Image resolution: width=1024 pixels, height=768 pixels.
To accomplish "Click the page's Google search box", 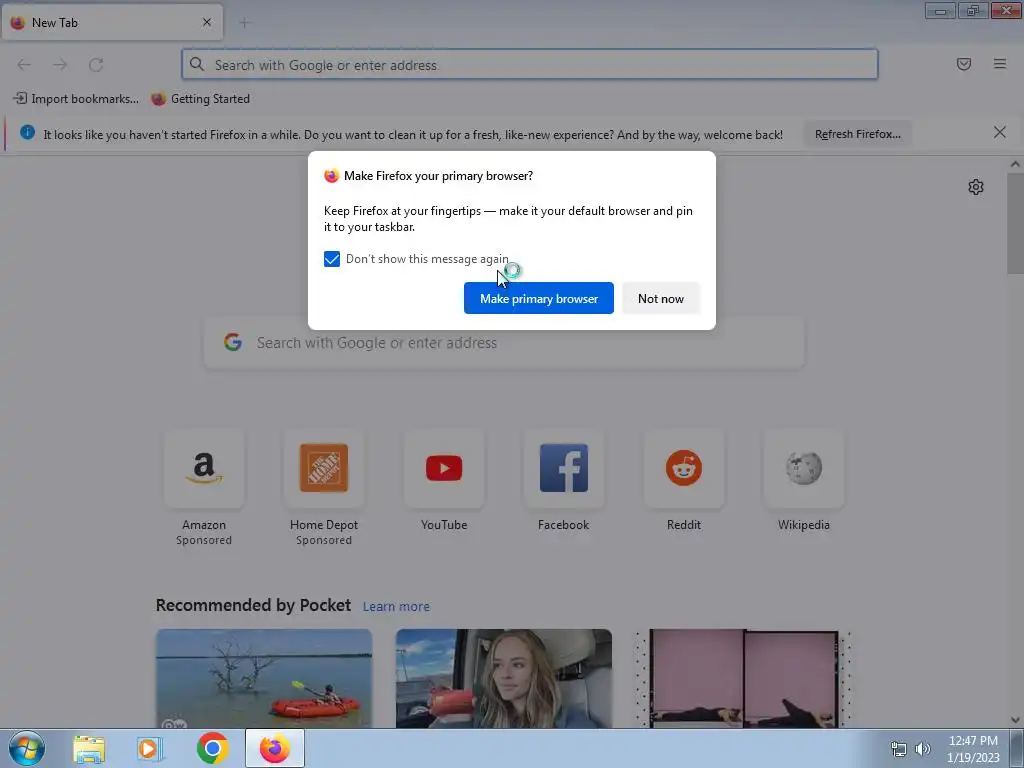I will click(505, 343).
